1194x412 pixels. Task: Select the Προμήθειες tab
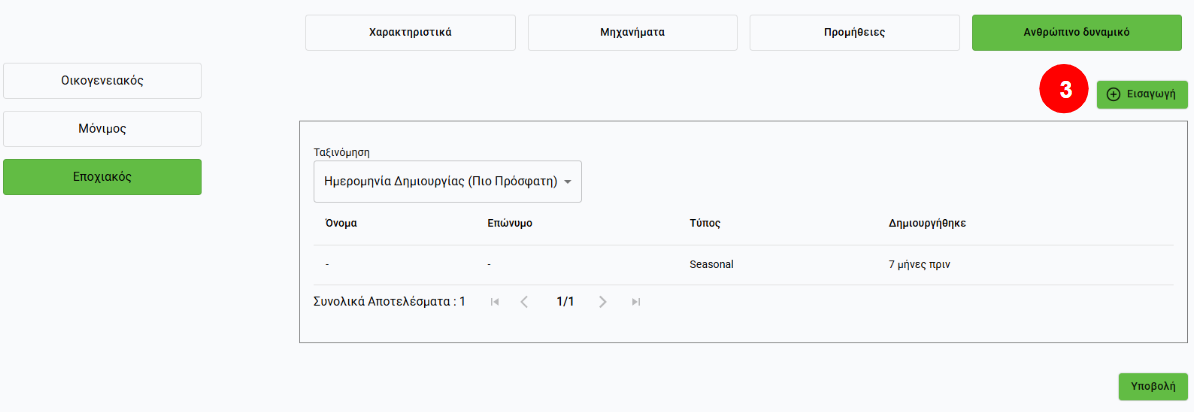coord(854,32)
